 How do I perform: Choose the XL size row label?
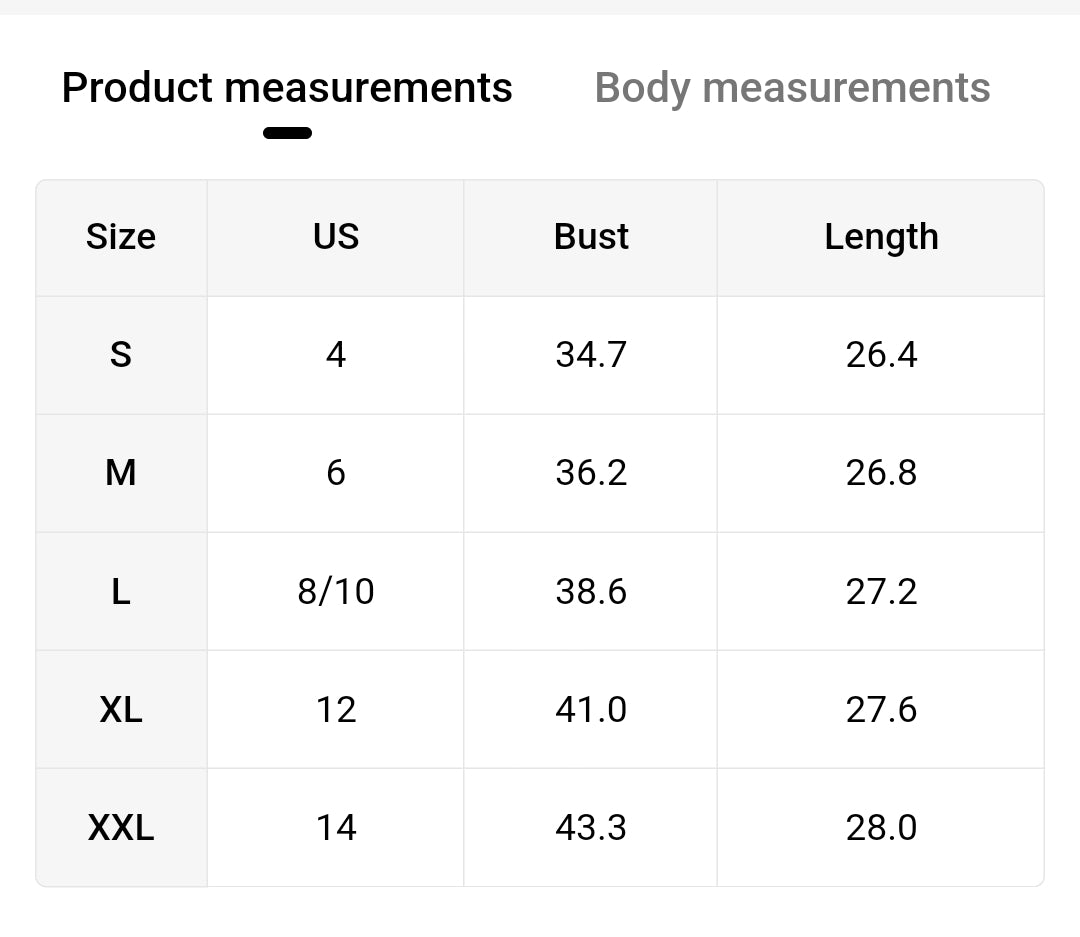pos(121,709)
